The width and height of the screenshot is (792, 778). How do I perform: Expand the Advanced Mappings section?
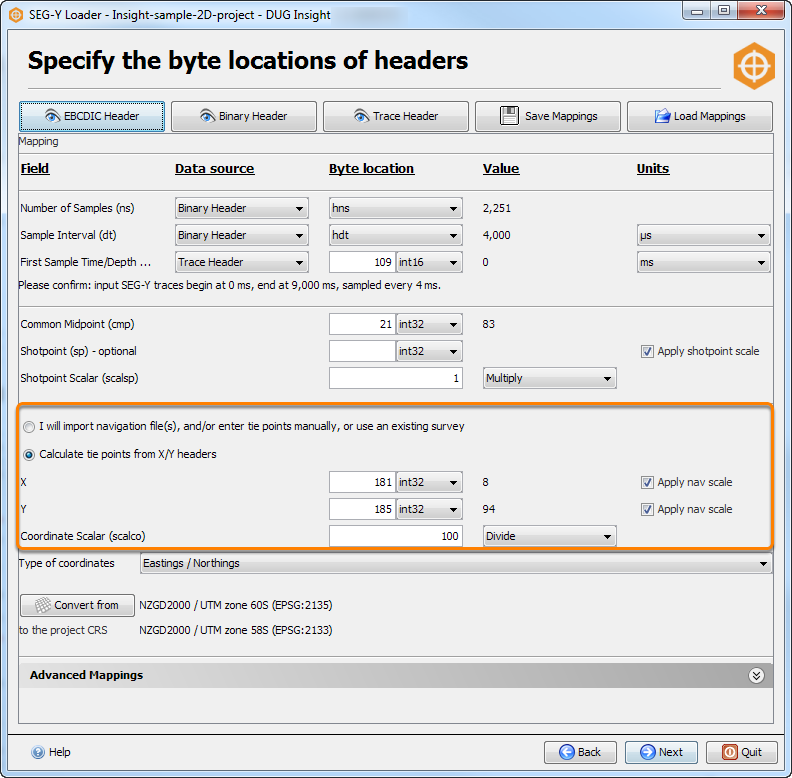pos(756,675)
